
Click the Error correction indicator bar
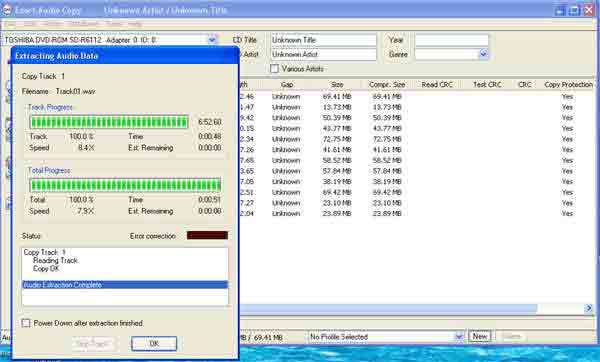coord(207,235)
